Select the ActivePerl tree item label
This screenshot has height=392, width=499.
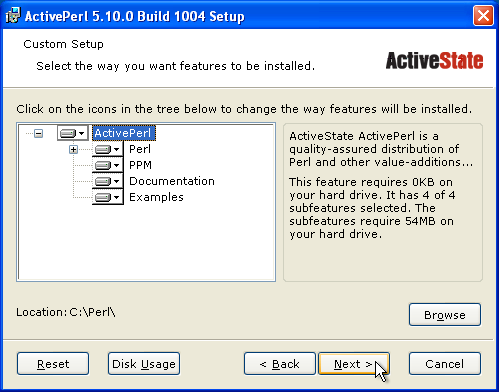pos(123,133)
